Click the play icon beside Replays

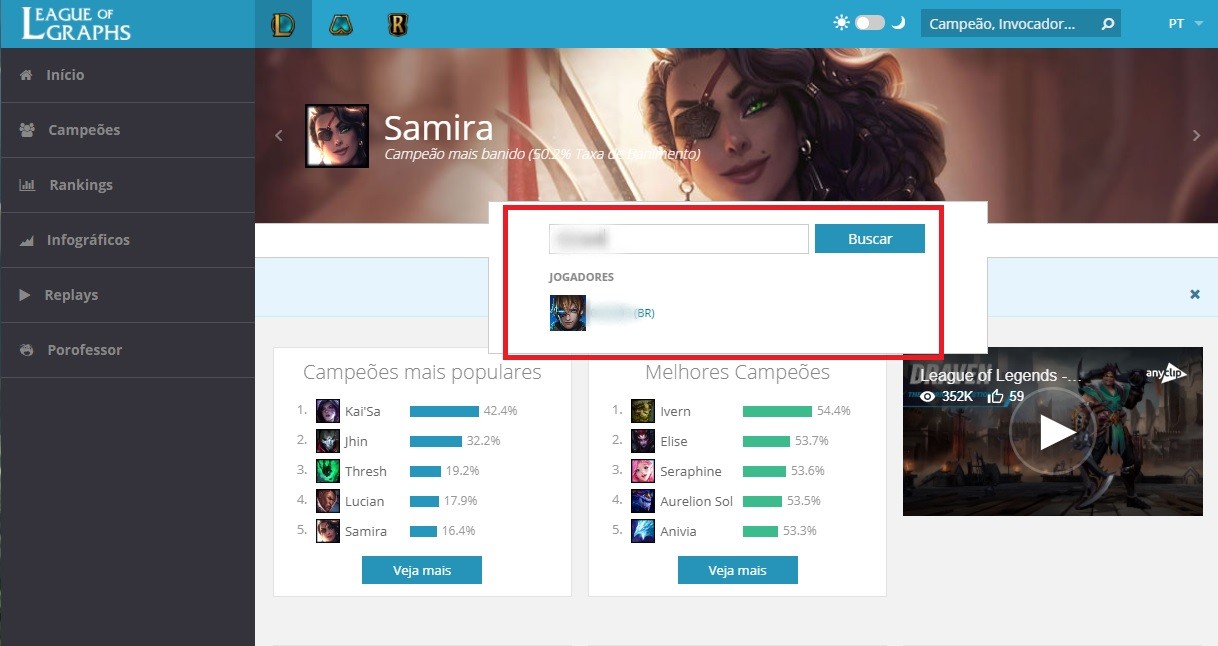25,295
